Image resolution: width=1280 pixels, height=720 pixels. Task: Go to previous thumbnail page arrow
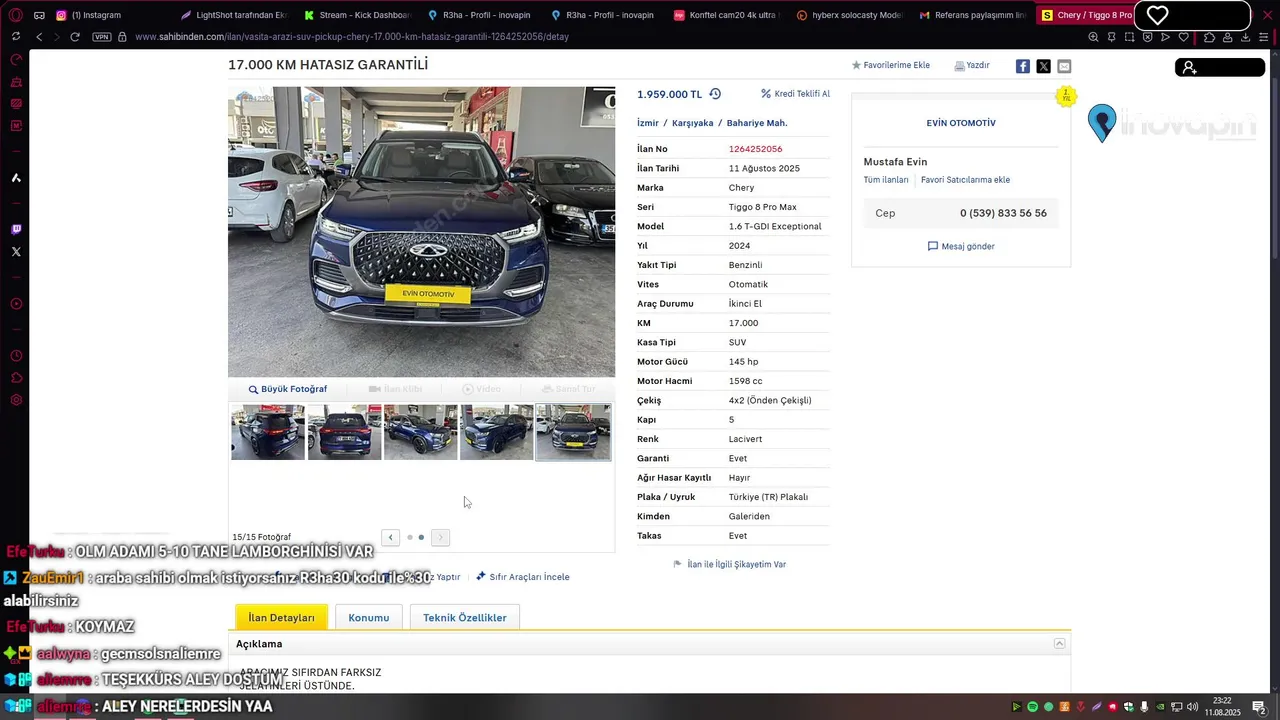[391, 537]
